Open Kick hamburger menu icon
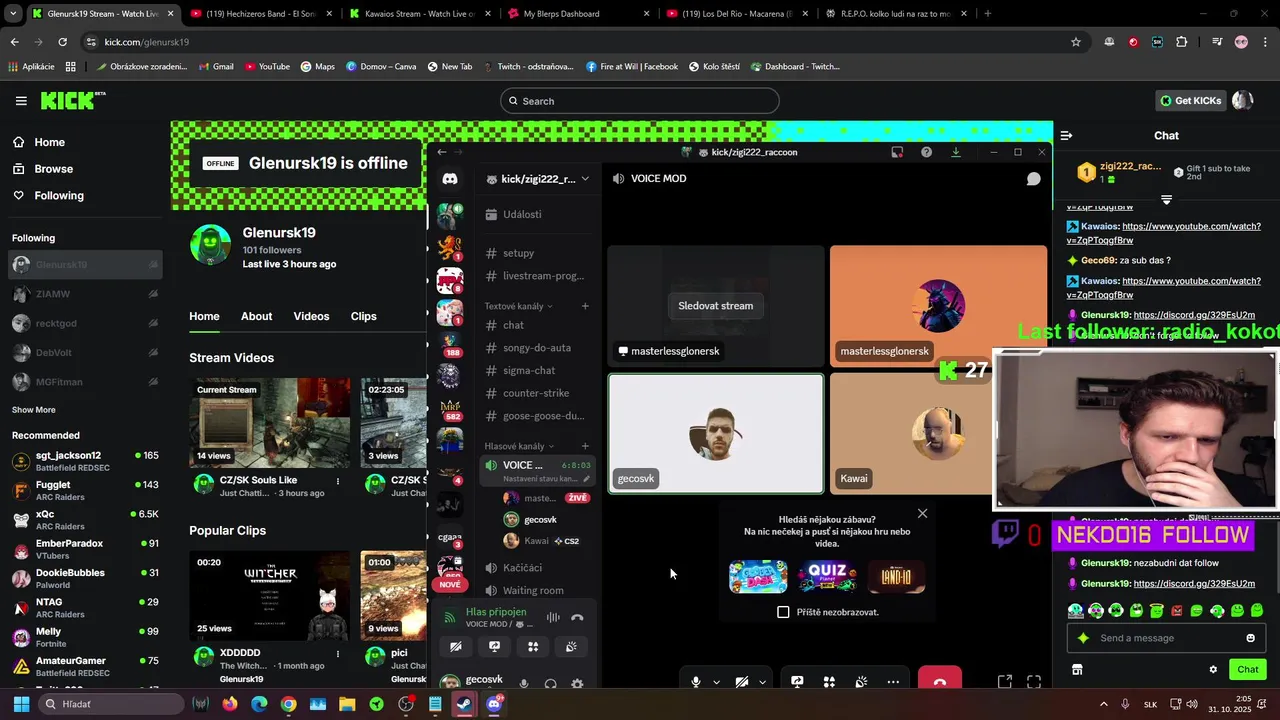The height and width of the screenshot is (720, 1280). tap(21, 100)
